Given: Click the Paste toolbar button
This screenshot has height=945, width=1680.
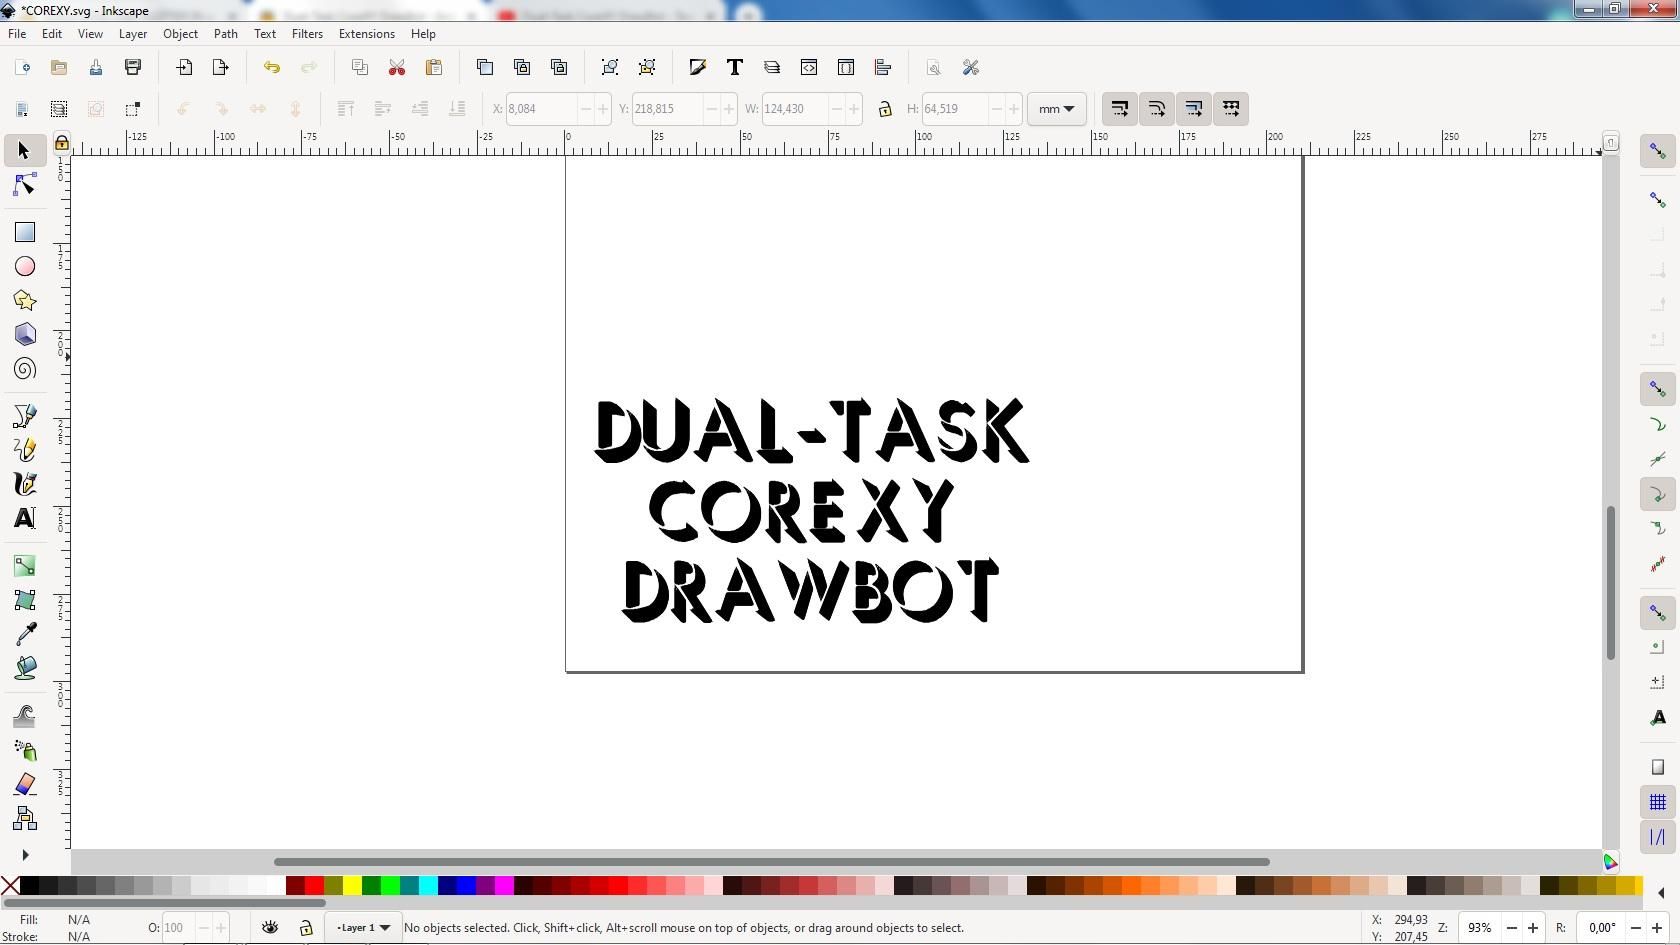Looking at the screenshot, I should coord(434,67).
